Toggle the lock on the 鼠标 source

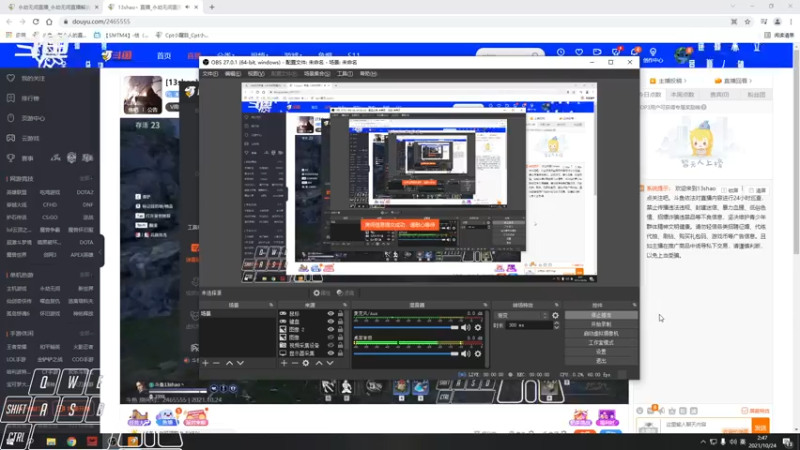(340, 314)
